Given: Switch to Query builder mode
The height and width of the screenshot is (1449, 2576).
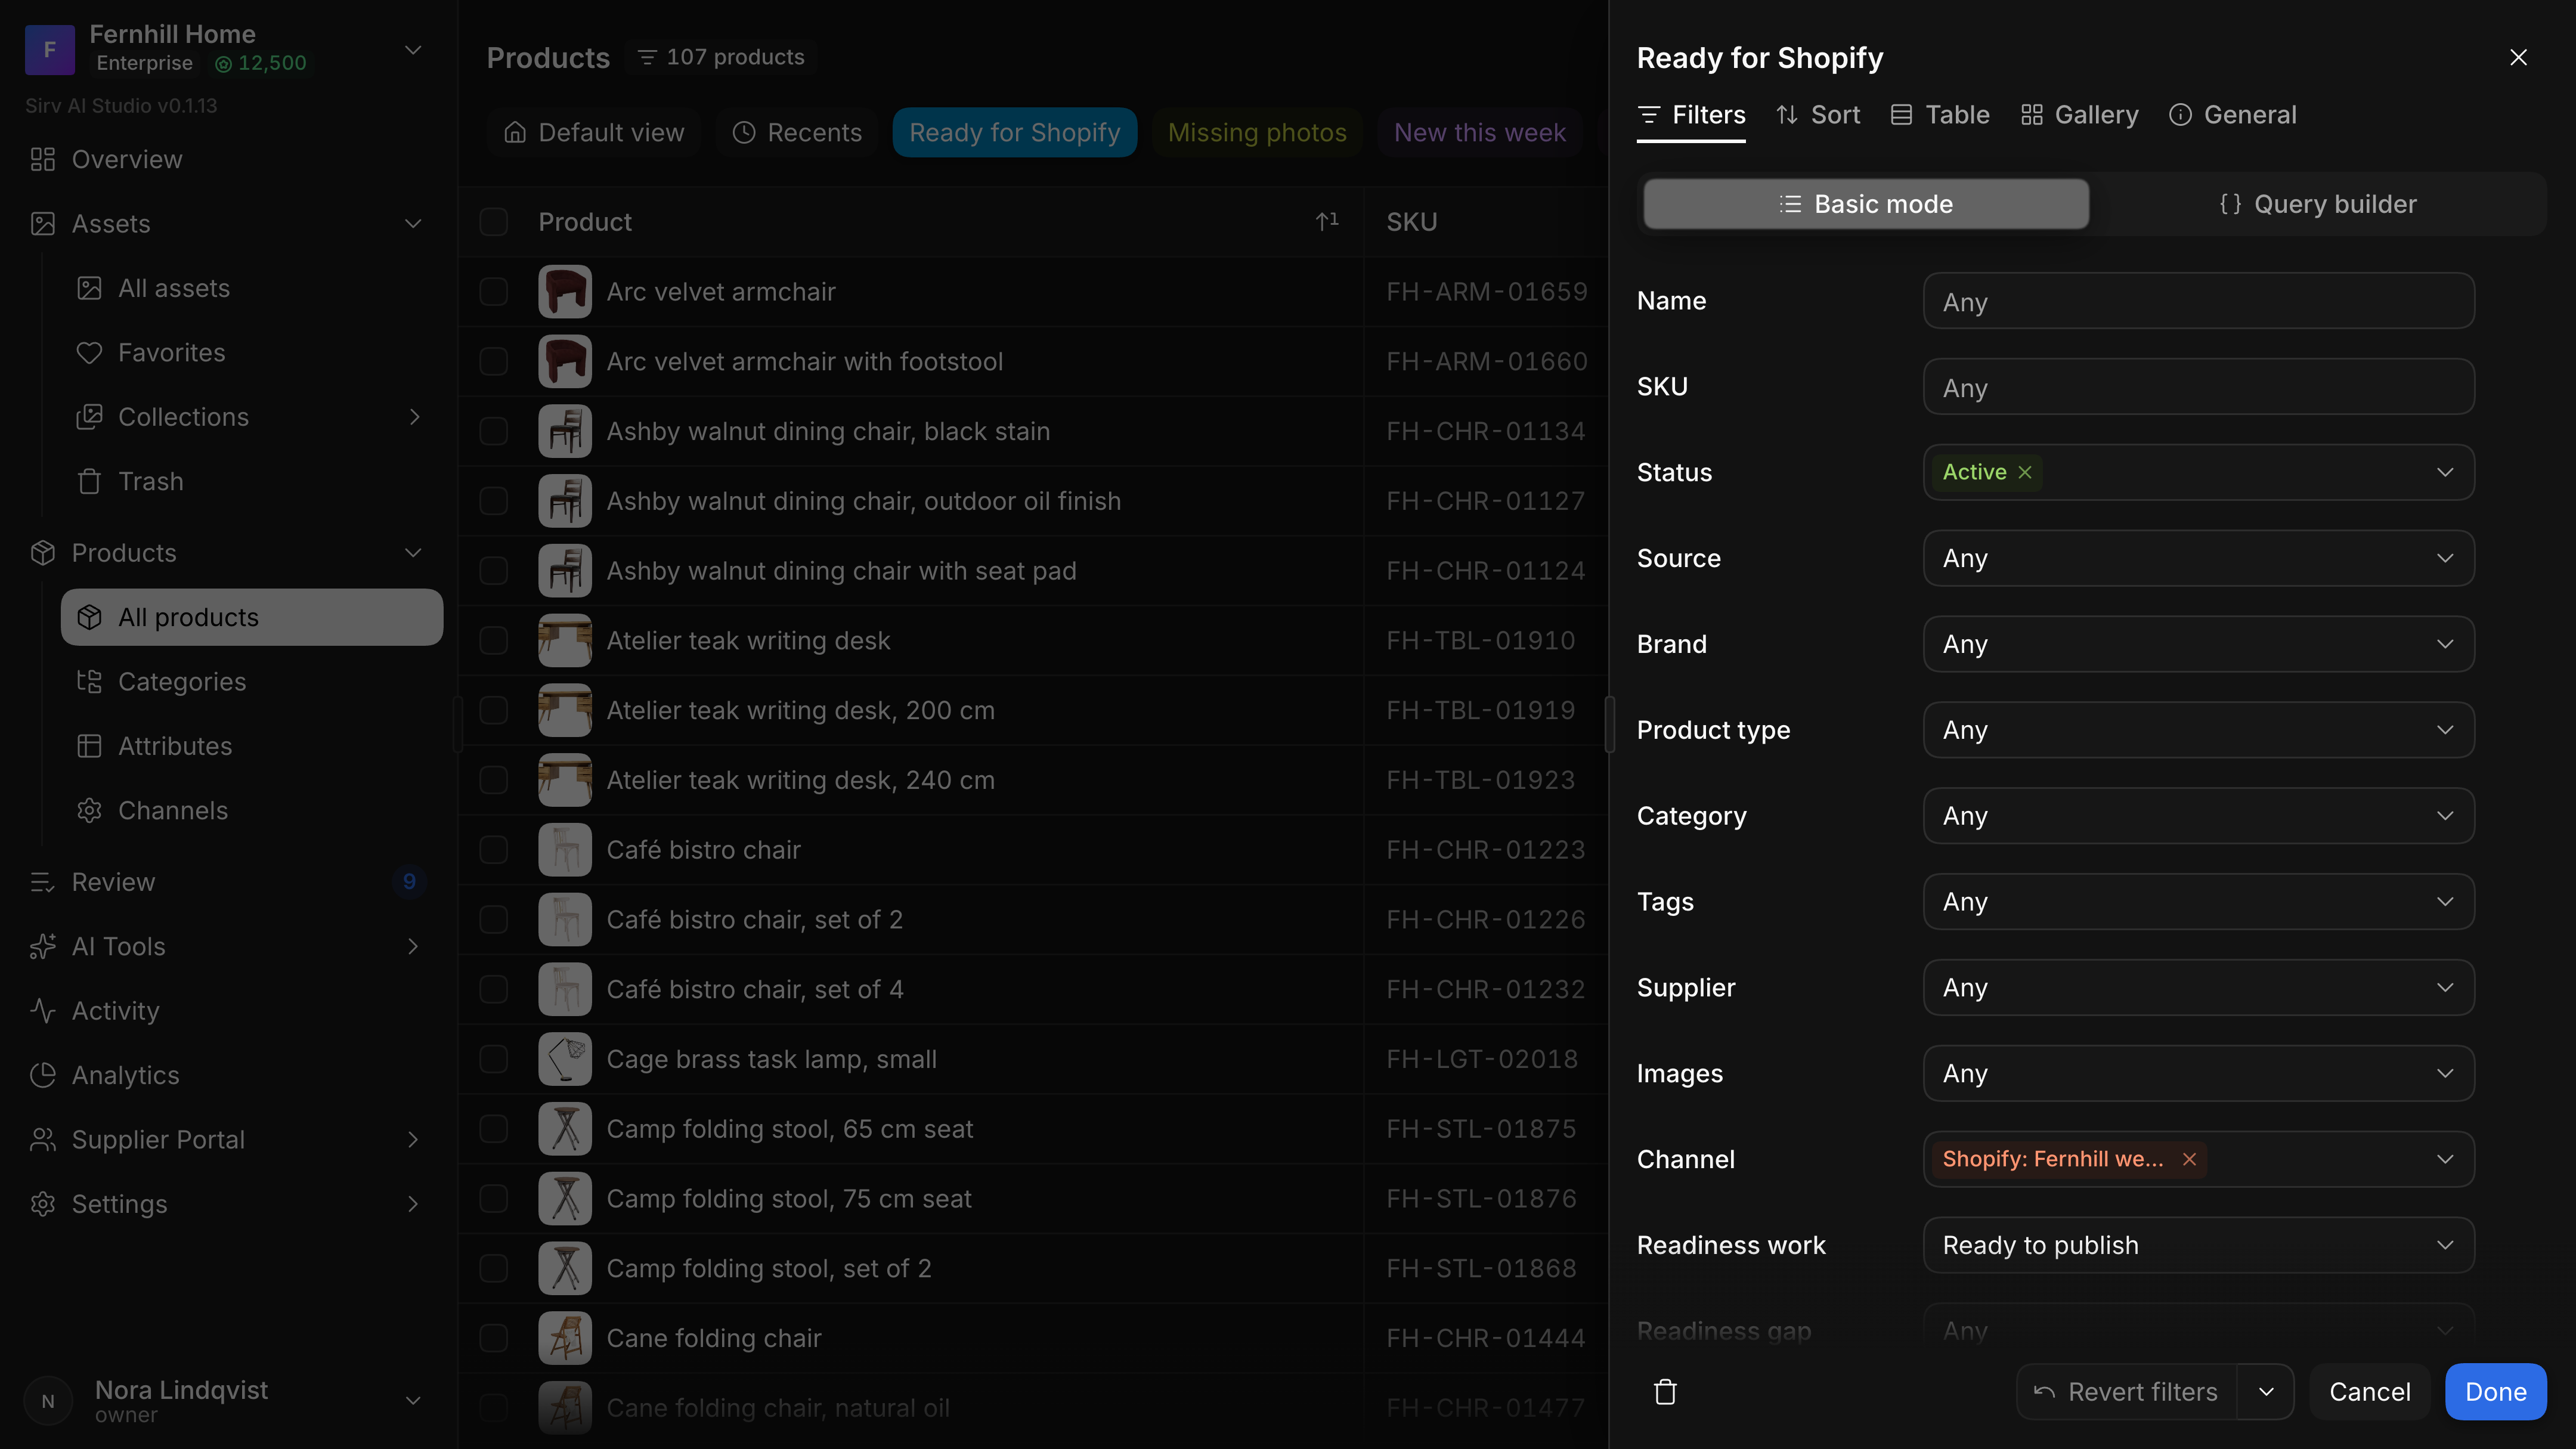Looking at the screenshot, I should click(x=2317, y=204).
